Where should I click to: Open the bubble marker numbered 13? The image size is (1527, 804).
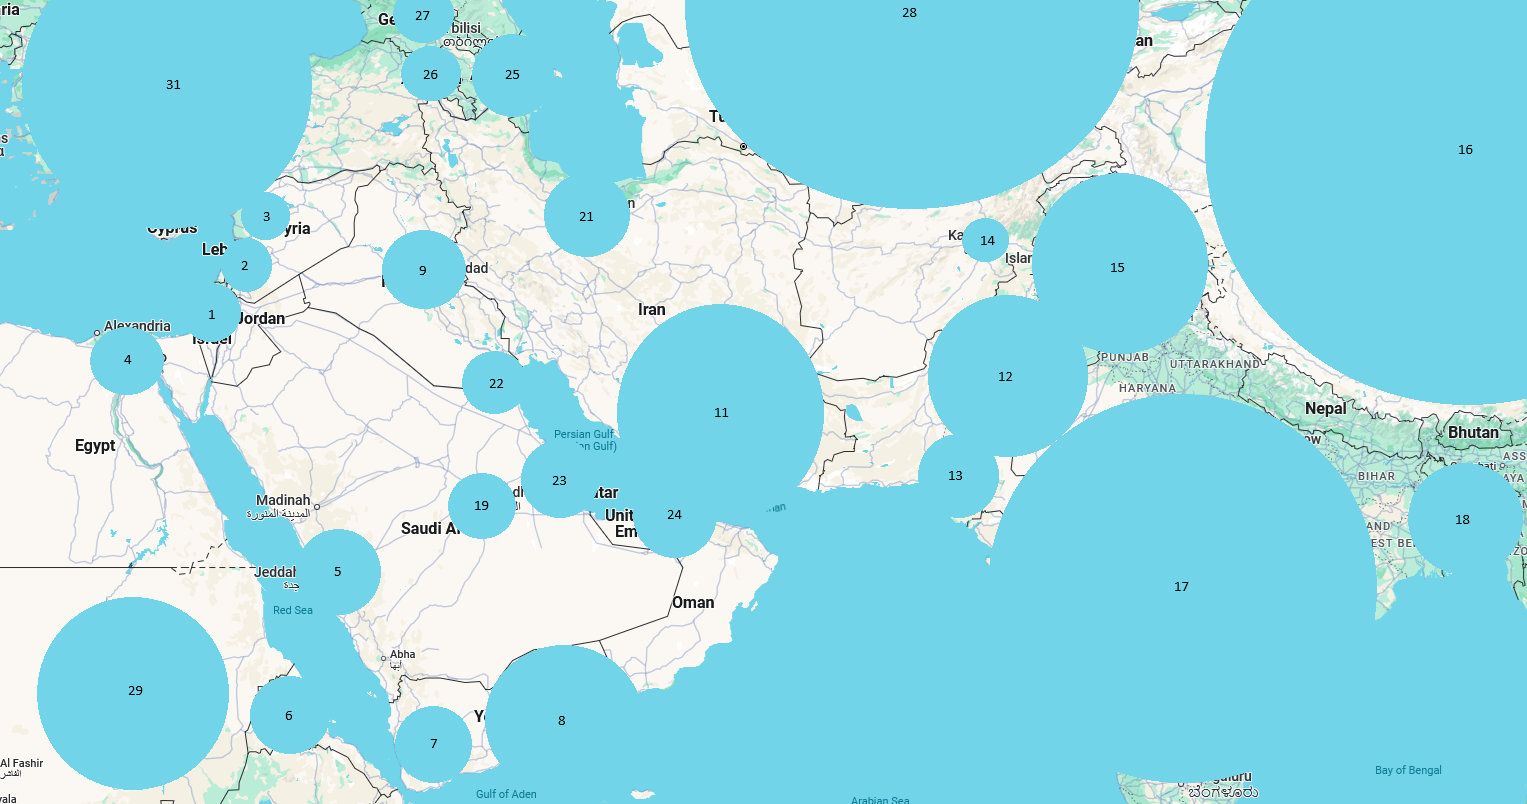(x=958, y=475)
